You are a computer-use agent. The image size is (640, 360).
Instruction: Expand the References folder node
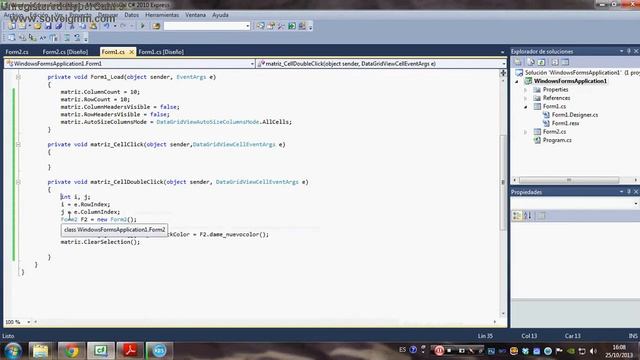point(526,98)
